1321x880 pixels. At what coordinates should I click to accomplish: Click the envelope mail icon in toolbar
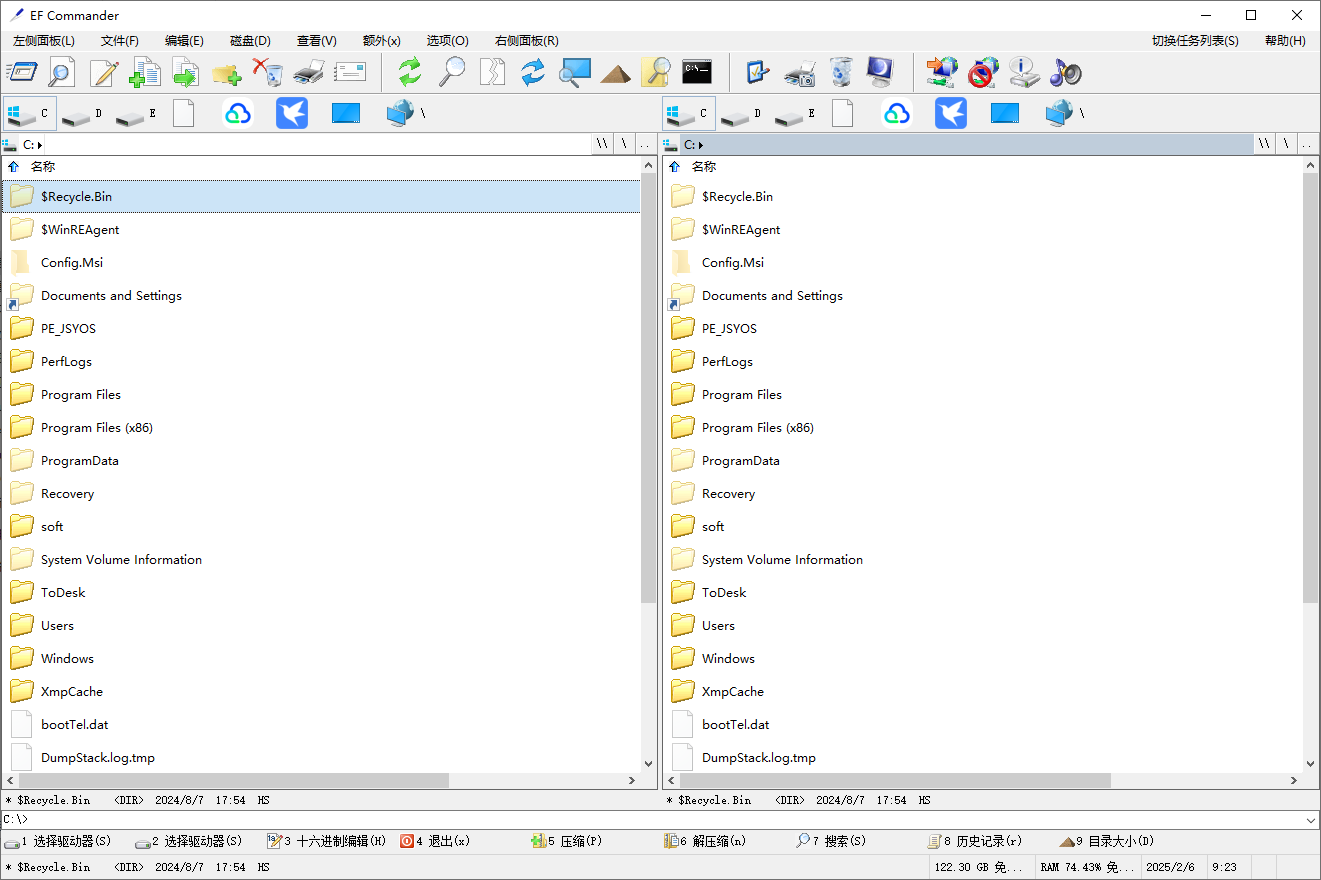(350, 72)
